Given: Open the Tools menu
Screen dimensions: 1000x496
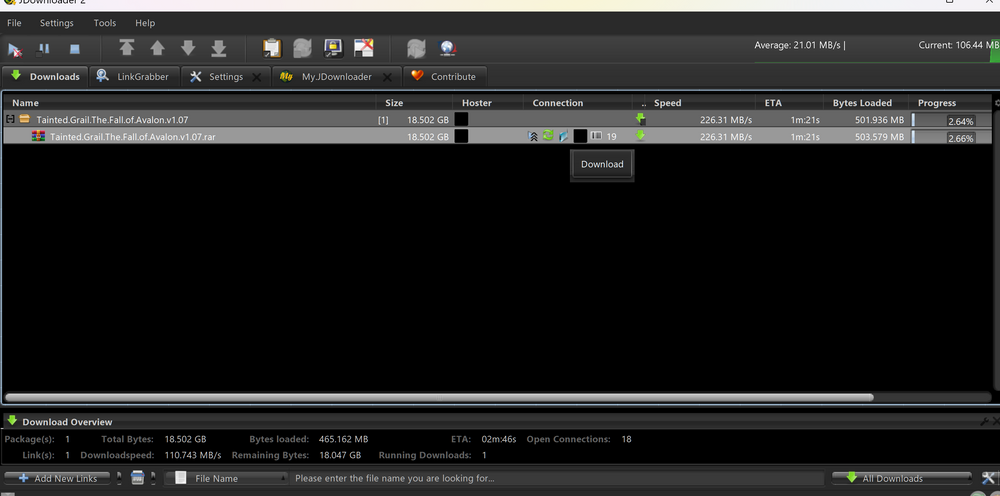Looking at the screenshot, I should coord(105,23).
